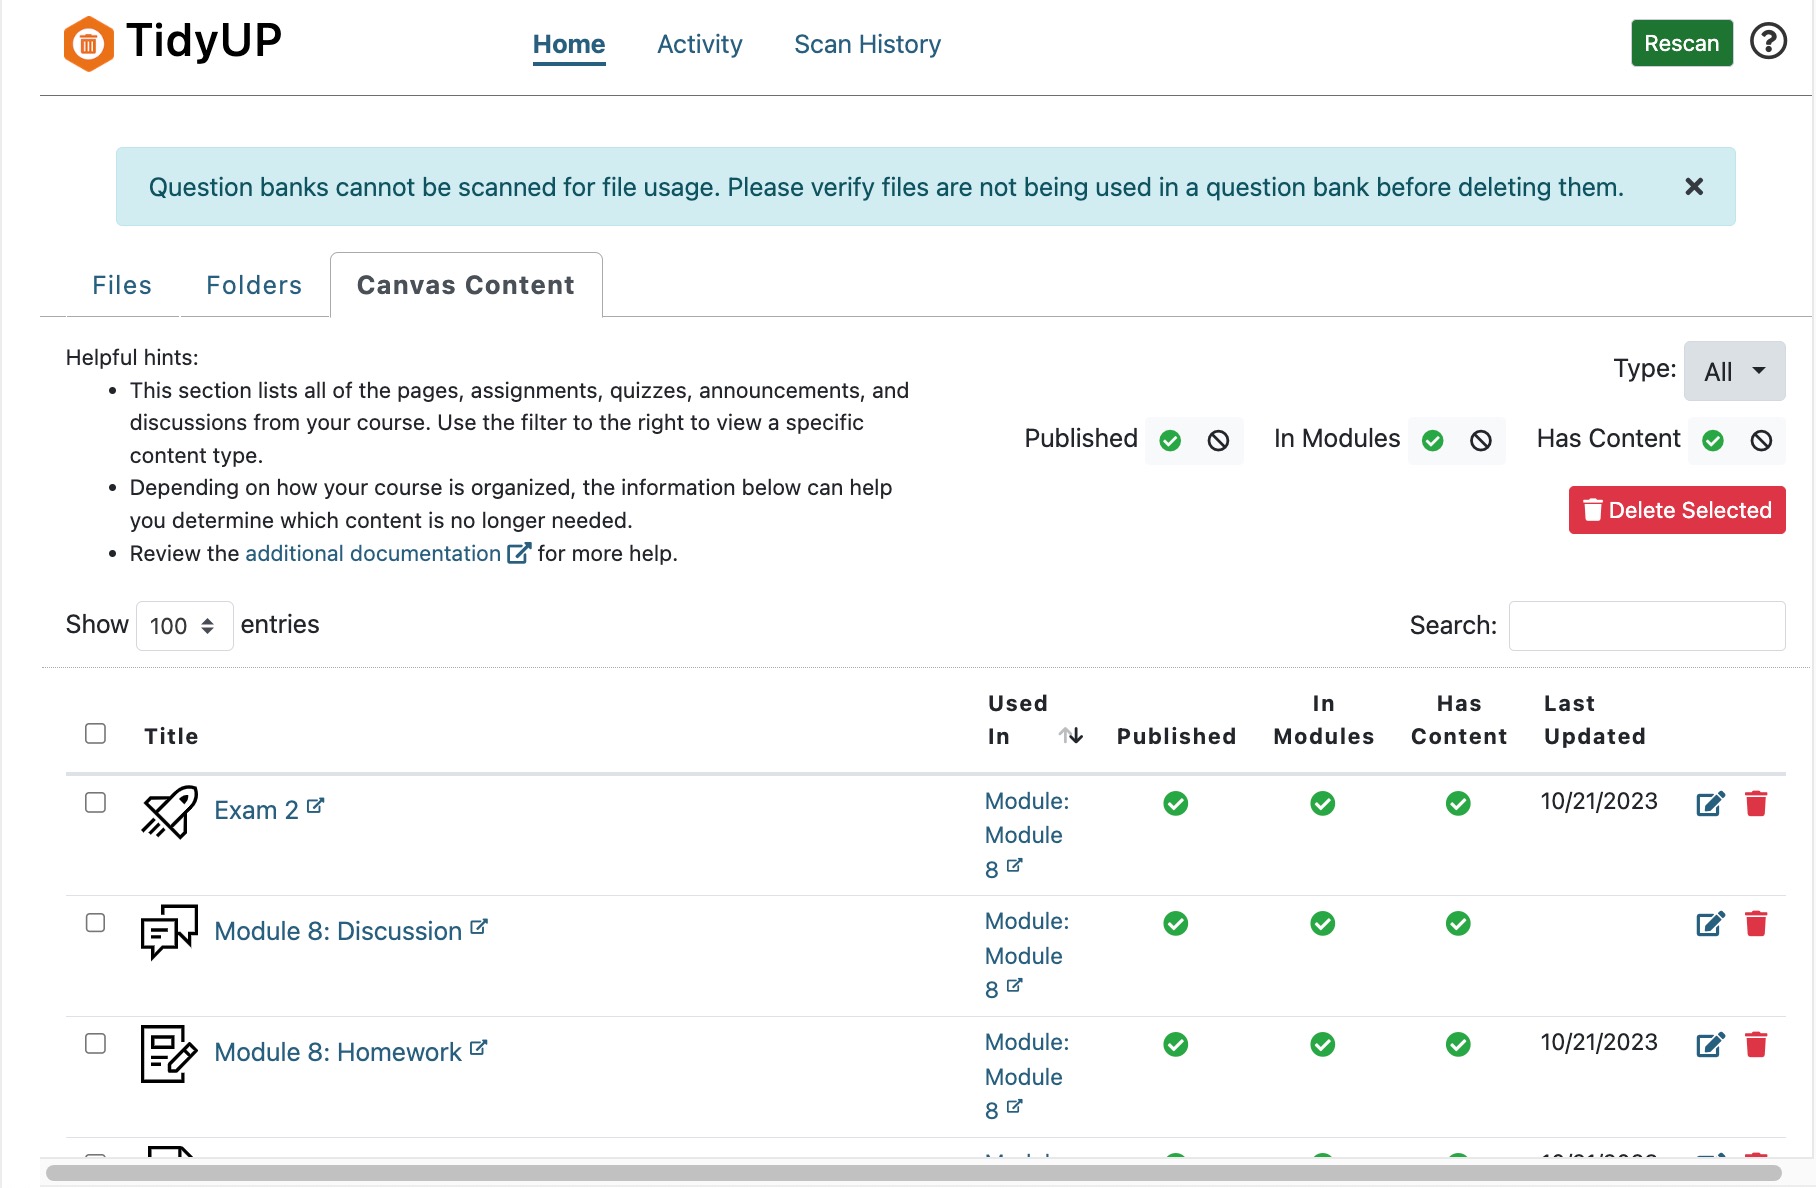This screenshot has height=1188, width=1816.
Task: Sort by the Used In column arrows
Action: (1071, 736)
